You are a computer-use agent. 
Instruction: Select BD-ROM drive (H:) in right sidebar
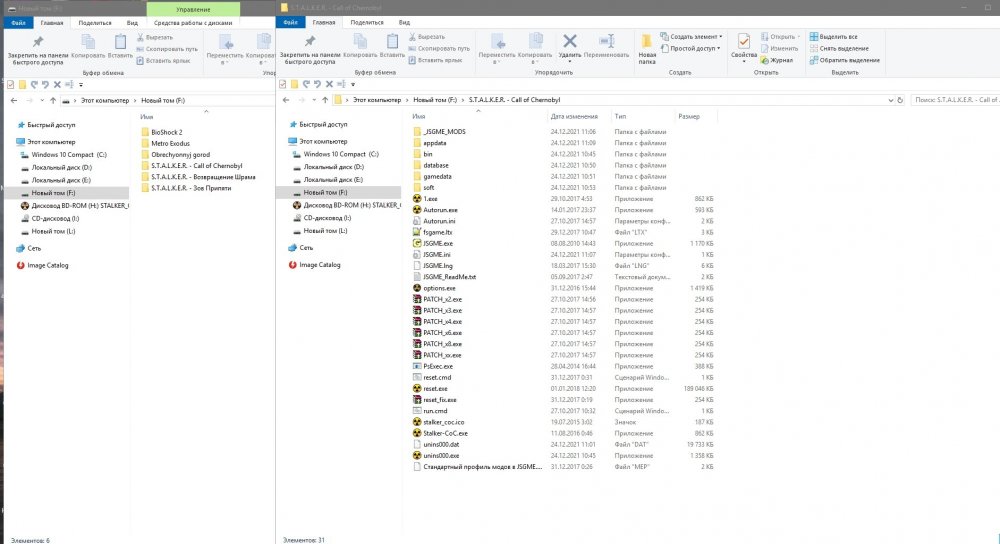(x=346, y=205)
